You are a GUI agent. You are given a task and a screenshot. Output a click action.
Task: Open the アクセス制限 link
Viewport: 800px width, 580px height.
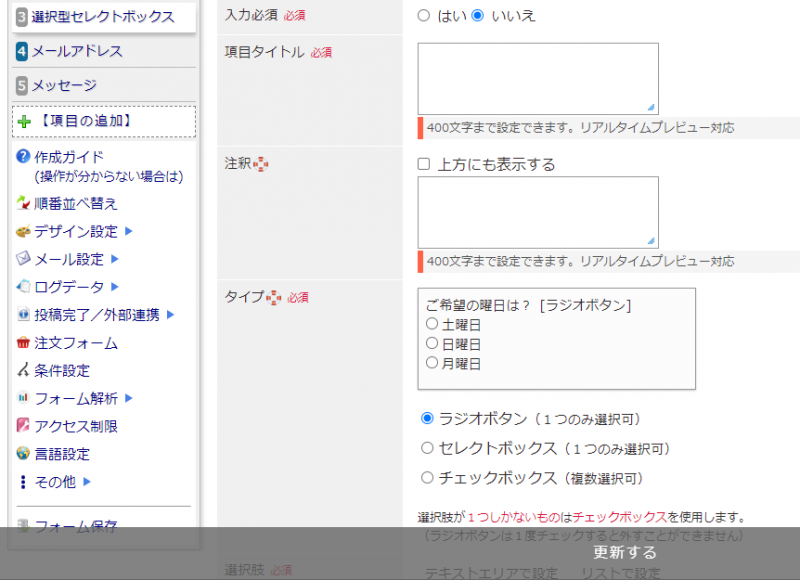click(x=76, y=426)
